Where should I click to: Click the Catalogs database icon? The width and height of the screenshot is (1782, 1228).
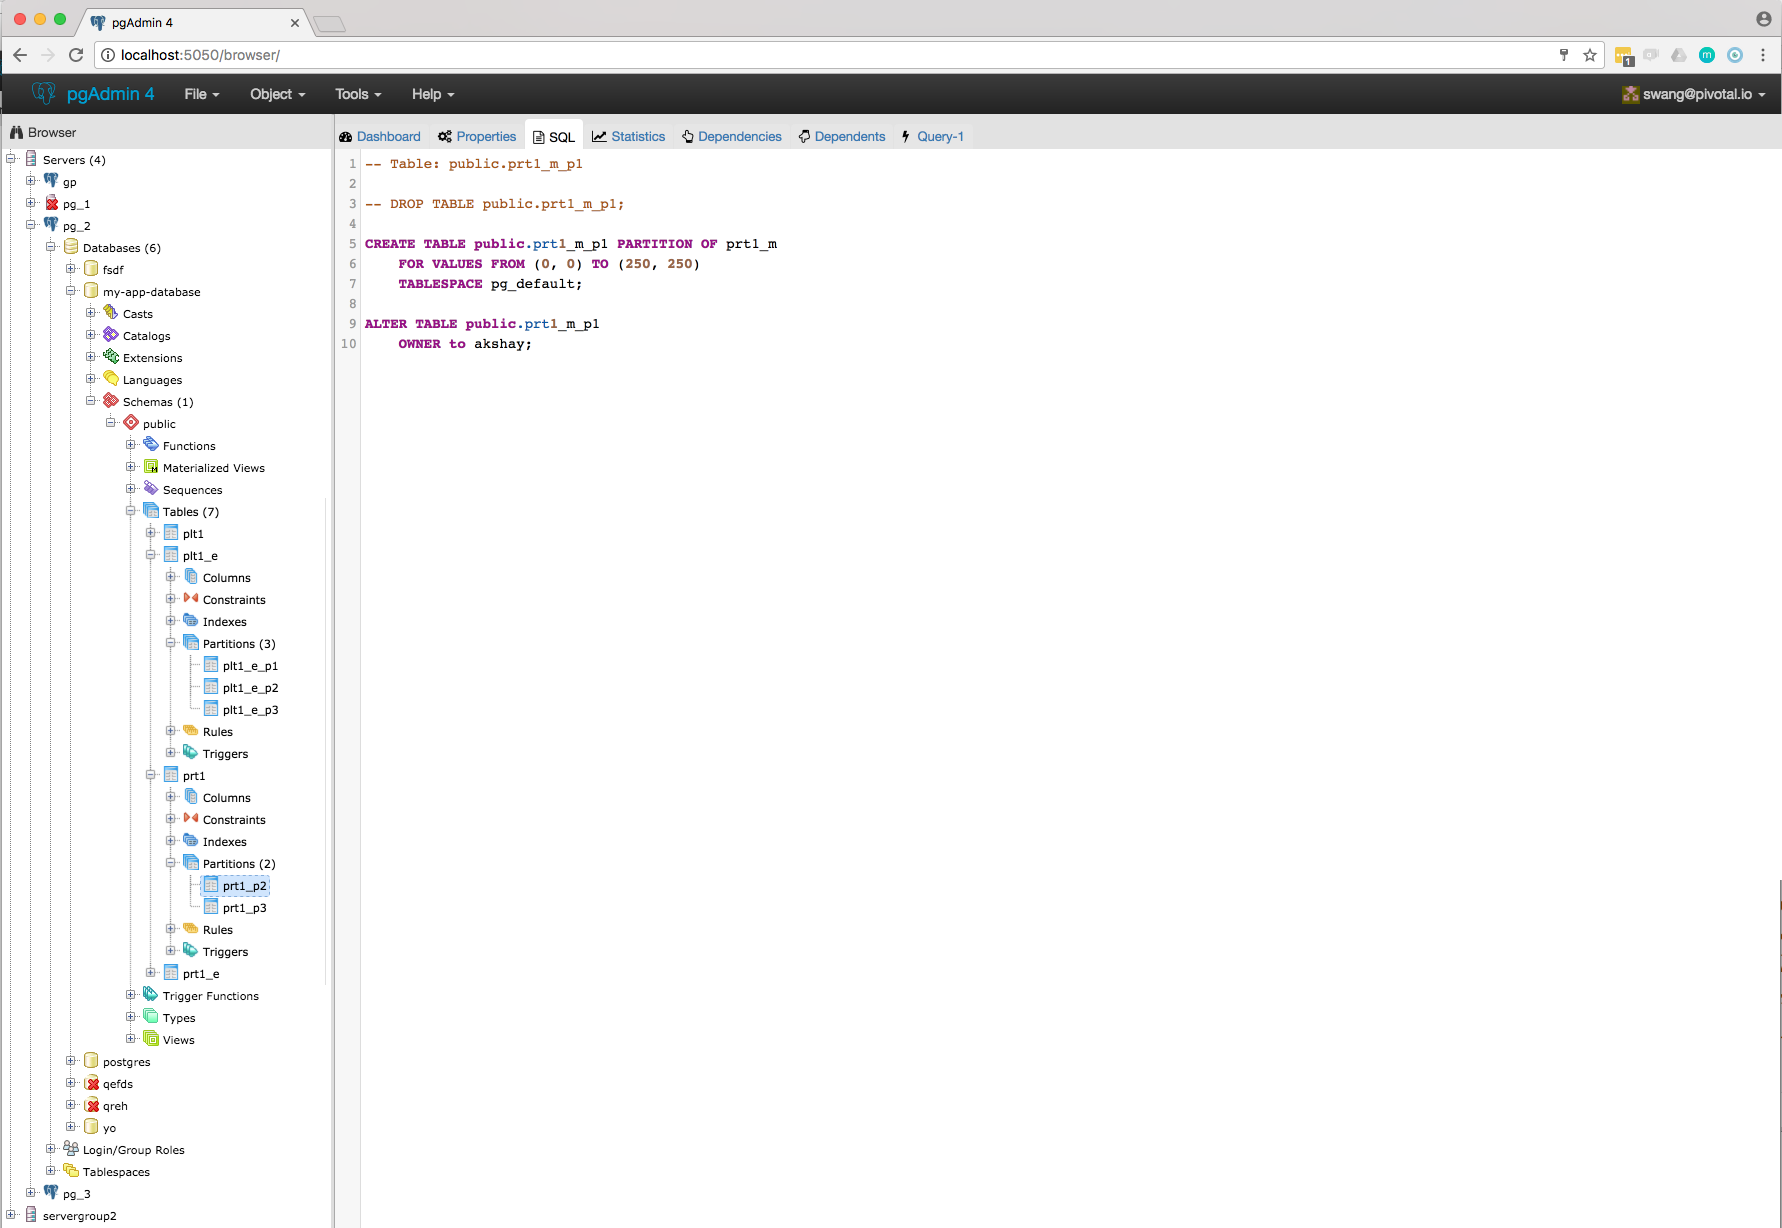111,335
